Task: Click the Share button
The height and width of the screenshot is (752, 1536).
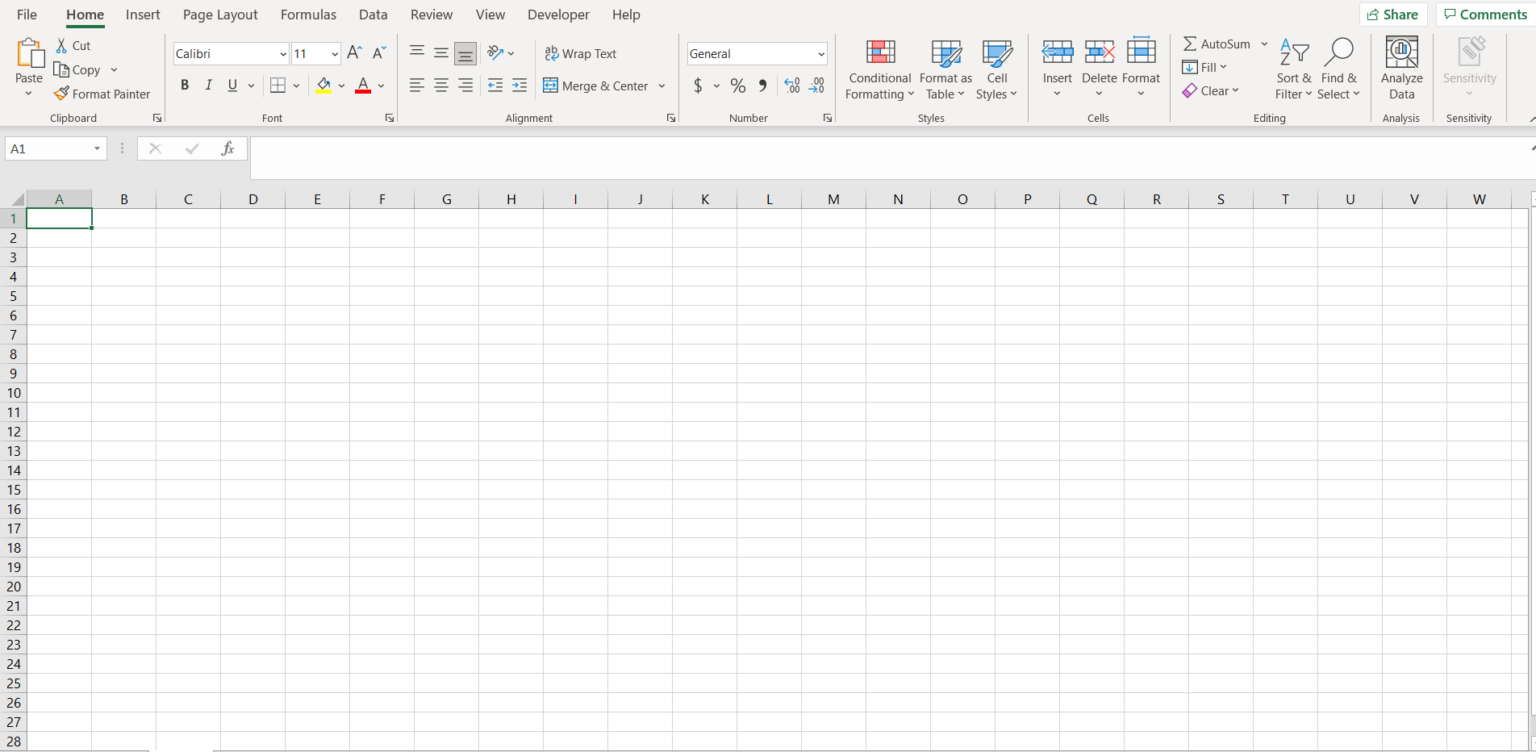Action: pyautogui.click(x=1393, y=14)
